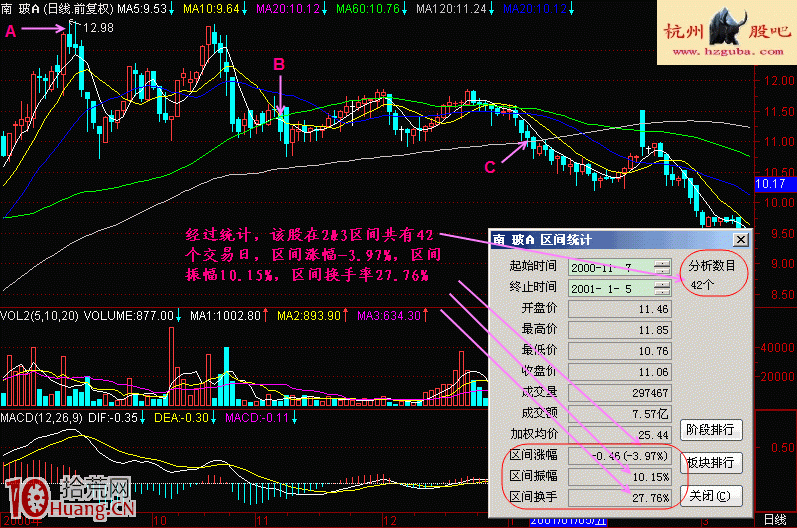The width and height of the screenshot is (797, 528).
Task: Click the 关闭(C) button
Action: click(711, 496)
